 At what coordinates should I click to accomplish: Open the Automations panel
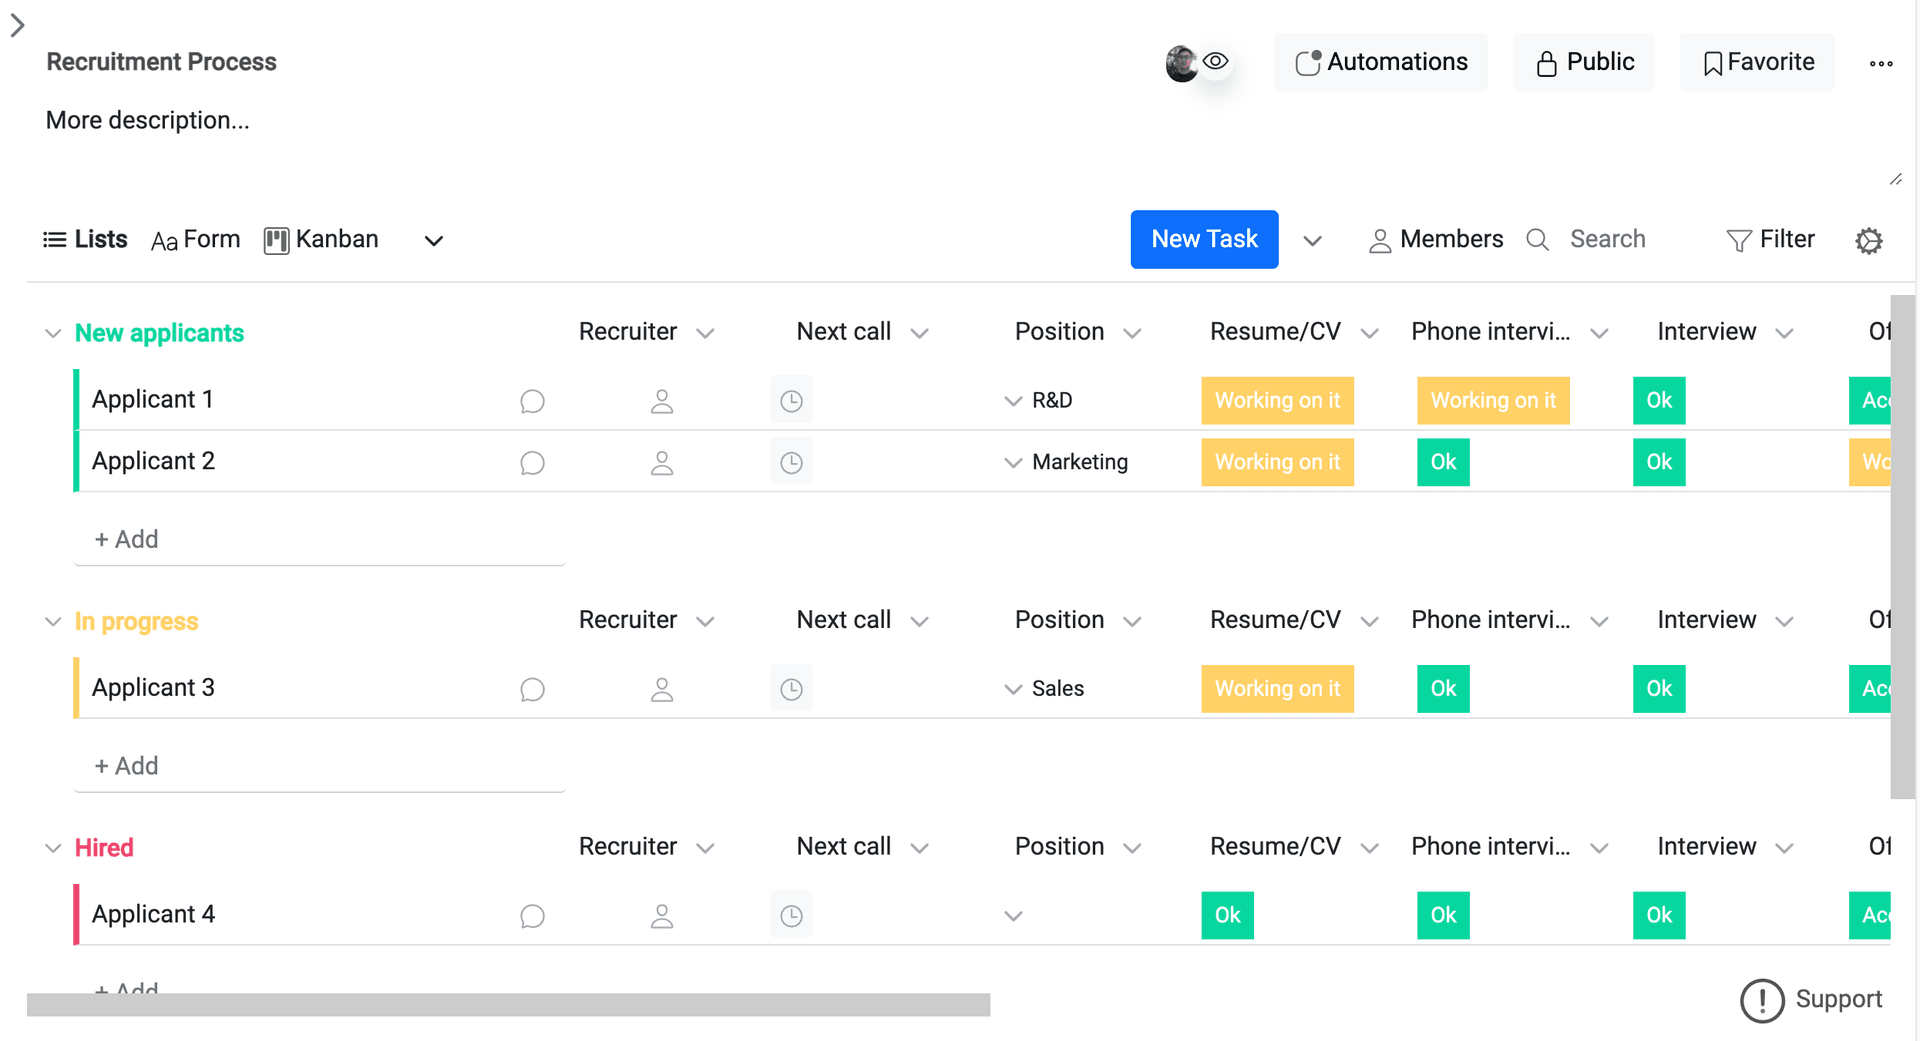pyautogui.click(x=1381, y=62)
